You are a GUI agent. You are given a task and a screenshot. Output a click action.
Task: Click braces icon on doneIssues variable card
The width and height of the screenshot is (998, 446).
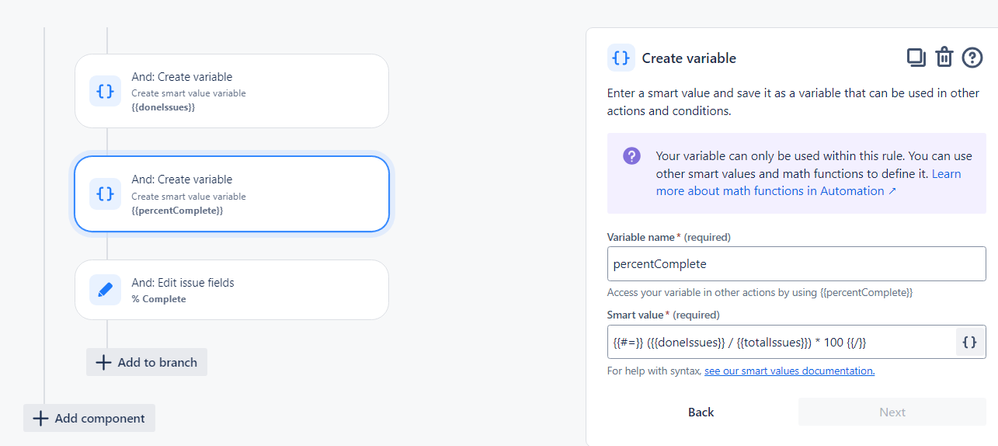point(105,91)
